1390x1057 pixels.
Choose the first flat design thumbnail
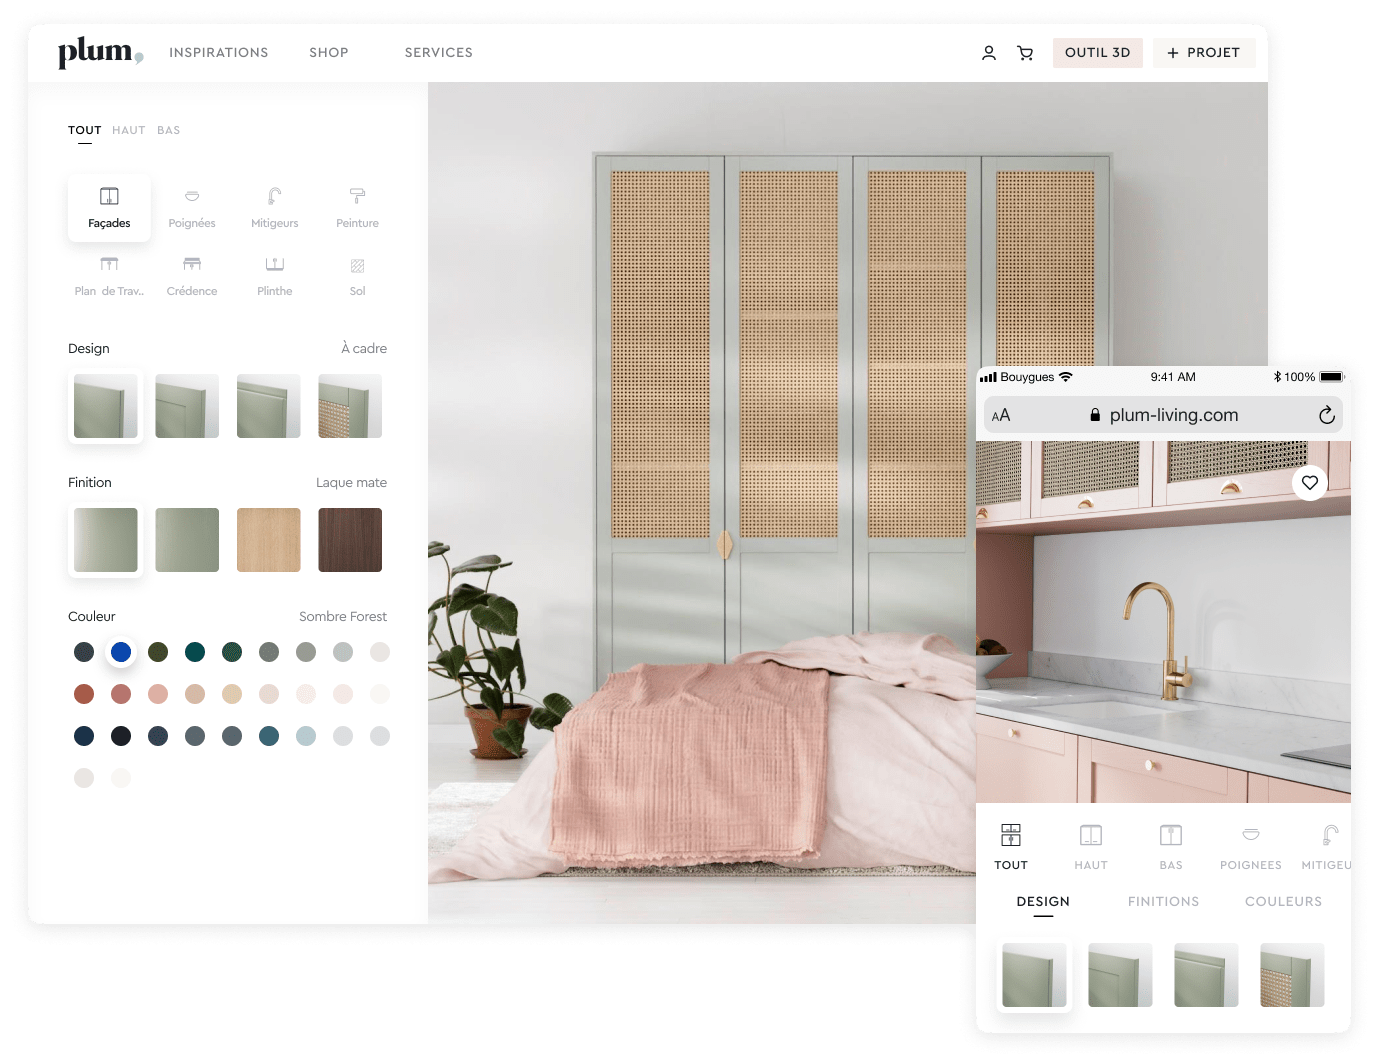click(x=106, y=406)
